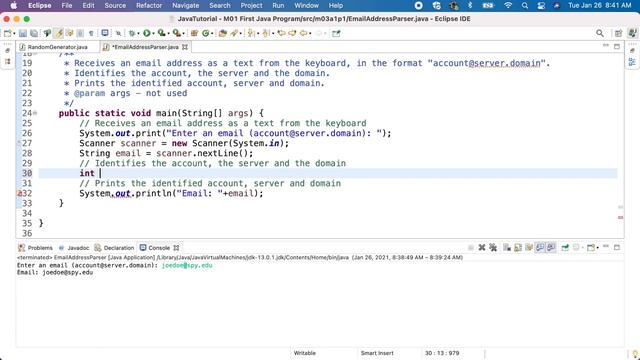Close the EmailAddressParser.java editor tab
Screen dimensions: 640x360
(x=185, y=47)
